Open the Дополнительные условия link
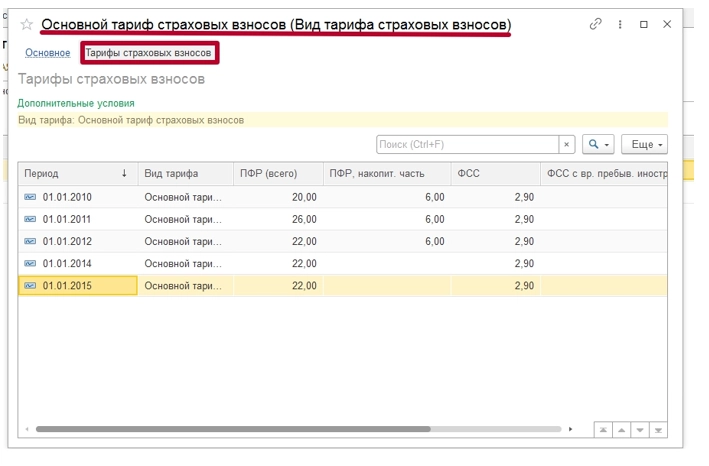This screenshot has width=709, height=466. [x=76, y=103]
